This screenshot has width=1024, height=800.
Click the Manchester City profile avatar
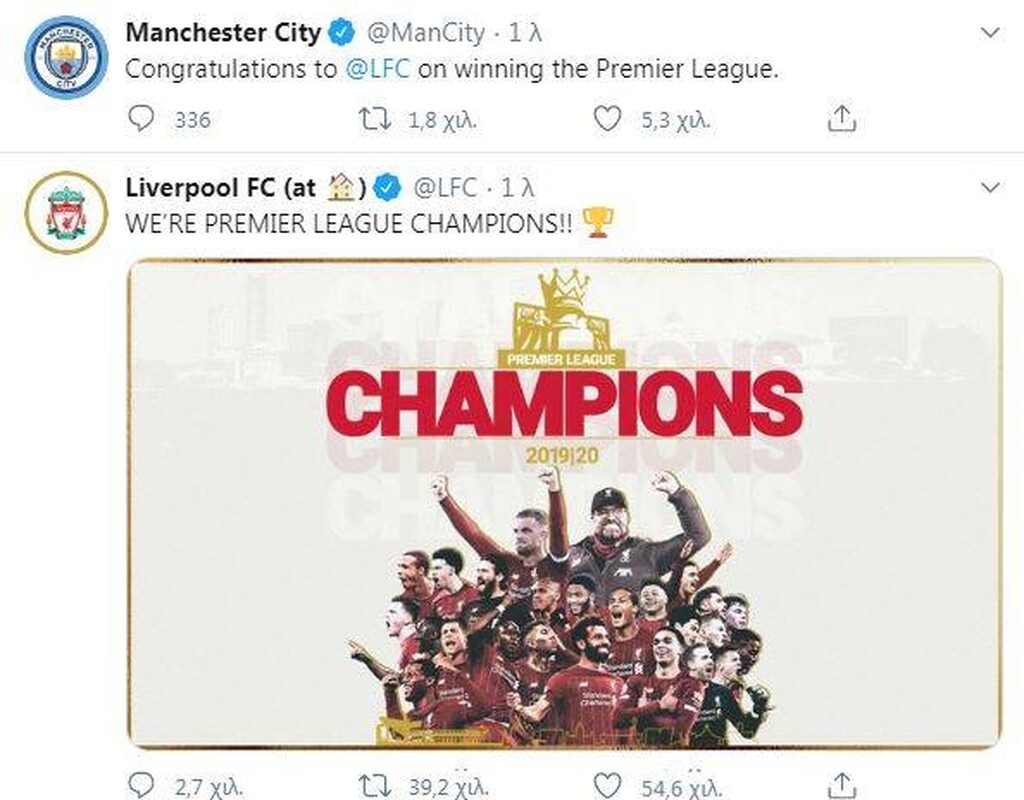[65, 57]
